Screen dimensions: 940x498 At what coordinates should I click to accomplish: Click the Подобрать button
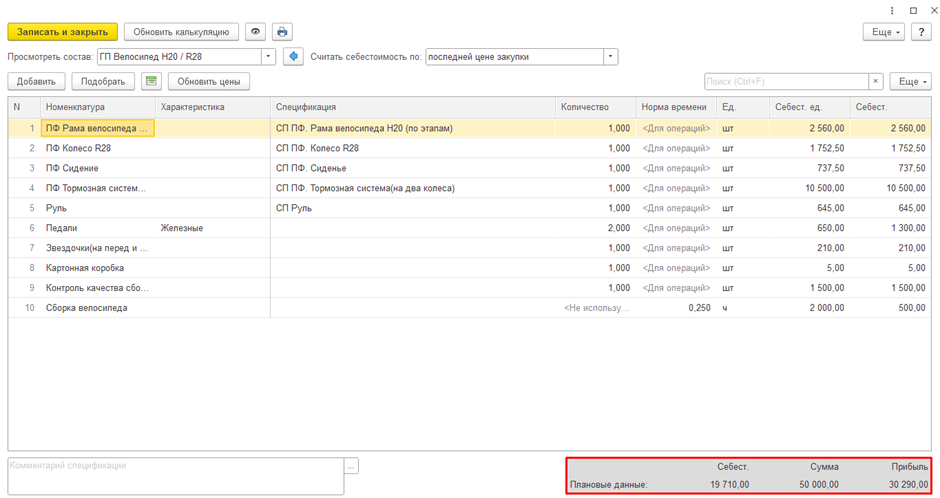[103, 82]
